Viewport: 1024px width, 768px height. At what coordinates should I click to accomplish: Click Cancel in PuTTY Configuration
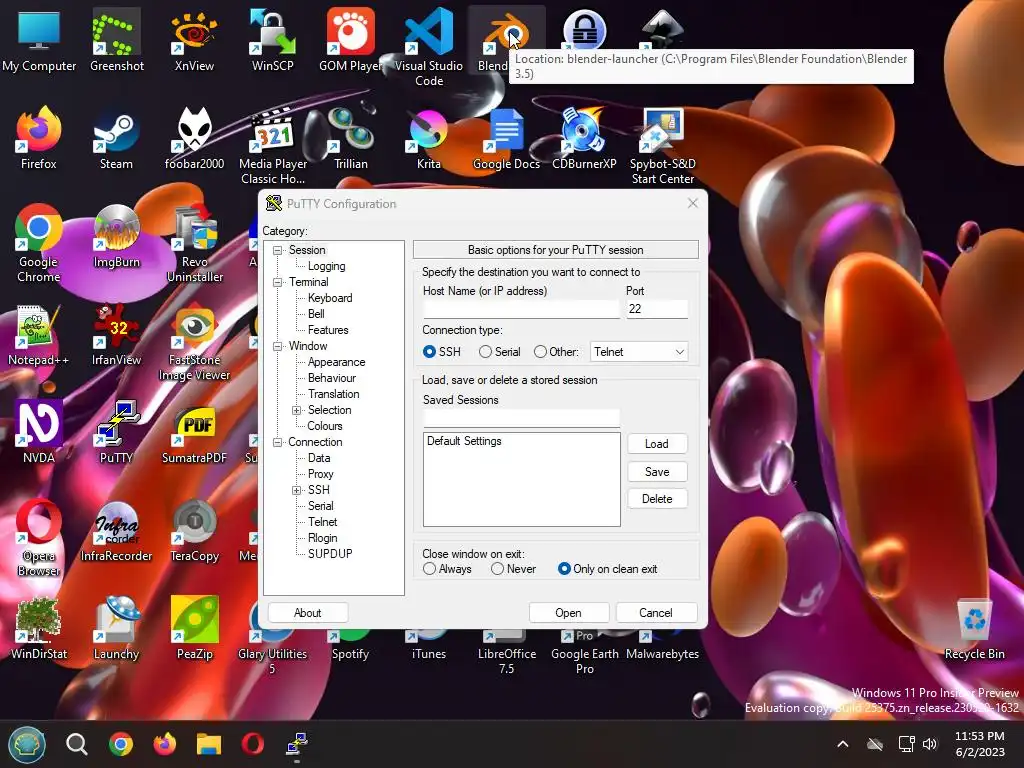click(x=656, y=613)
